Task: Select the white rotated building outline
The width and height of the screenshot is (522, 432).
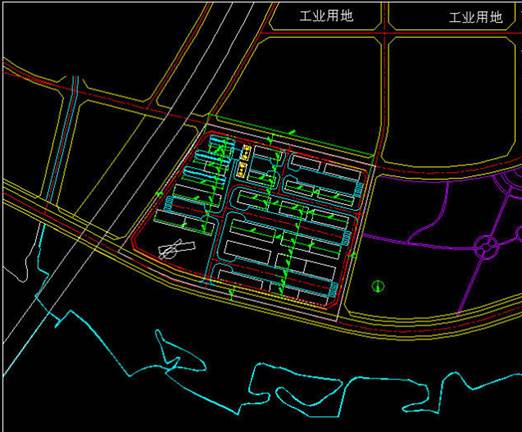Action: click(176, 249)
